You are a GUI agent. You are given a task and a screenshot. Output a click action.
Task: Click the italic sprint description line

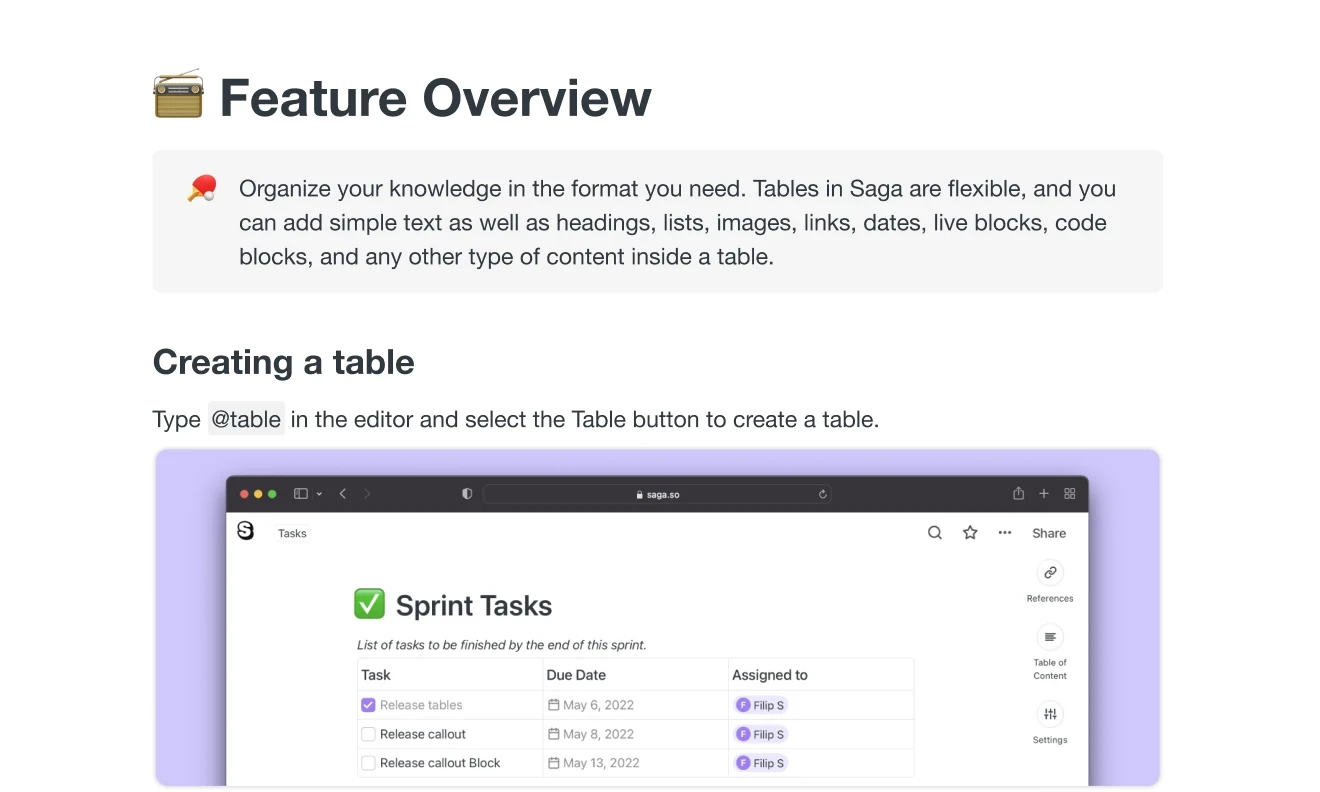pos(502,645)
